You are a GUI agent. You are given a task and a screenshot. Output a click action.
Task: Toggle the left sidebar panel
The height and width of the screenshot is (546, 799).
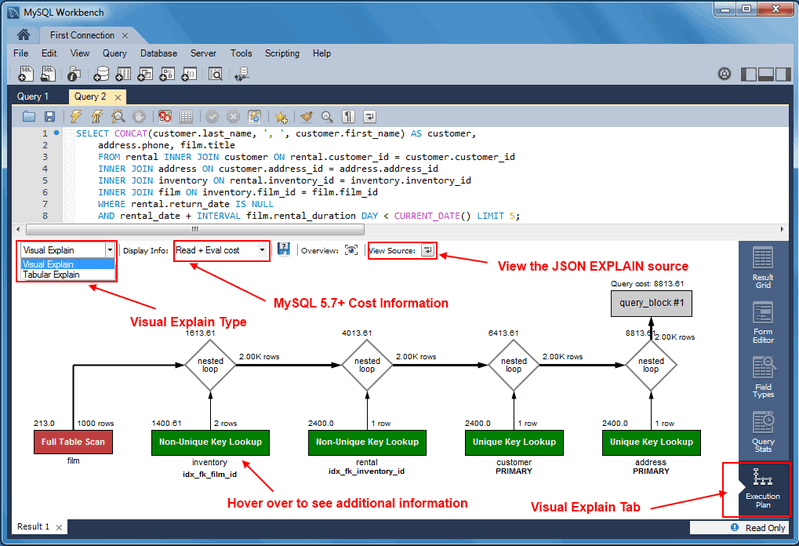click(748, 74)
